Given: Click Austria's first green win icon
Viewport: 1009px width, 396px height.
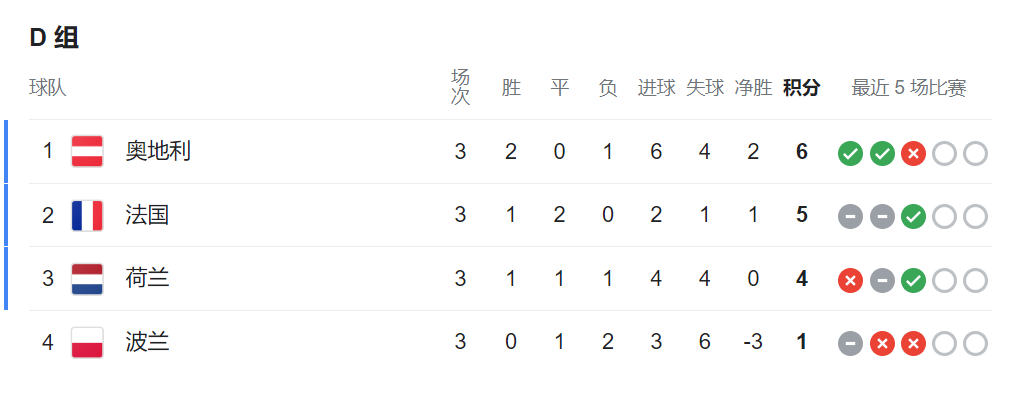Looking at the screenshot, I should coord(850,154).
